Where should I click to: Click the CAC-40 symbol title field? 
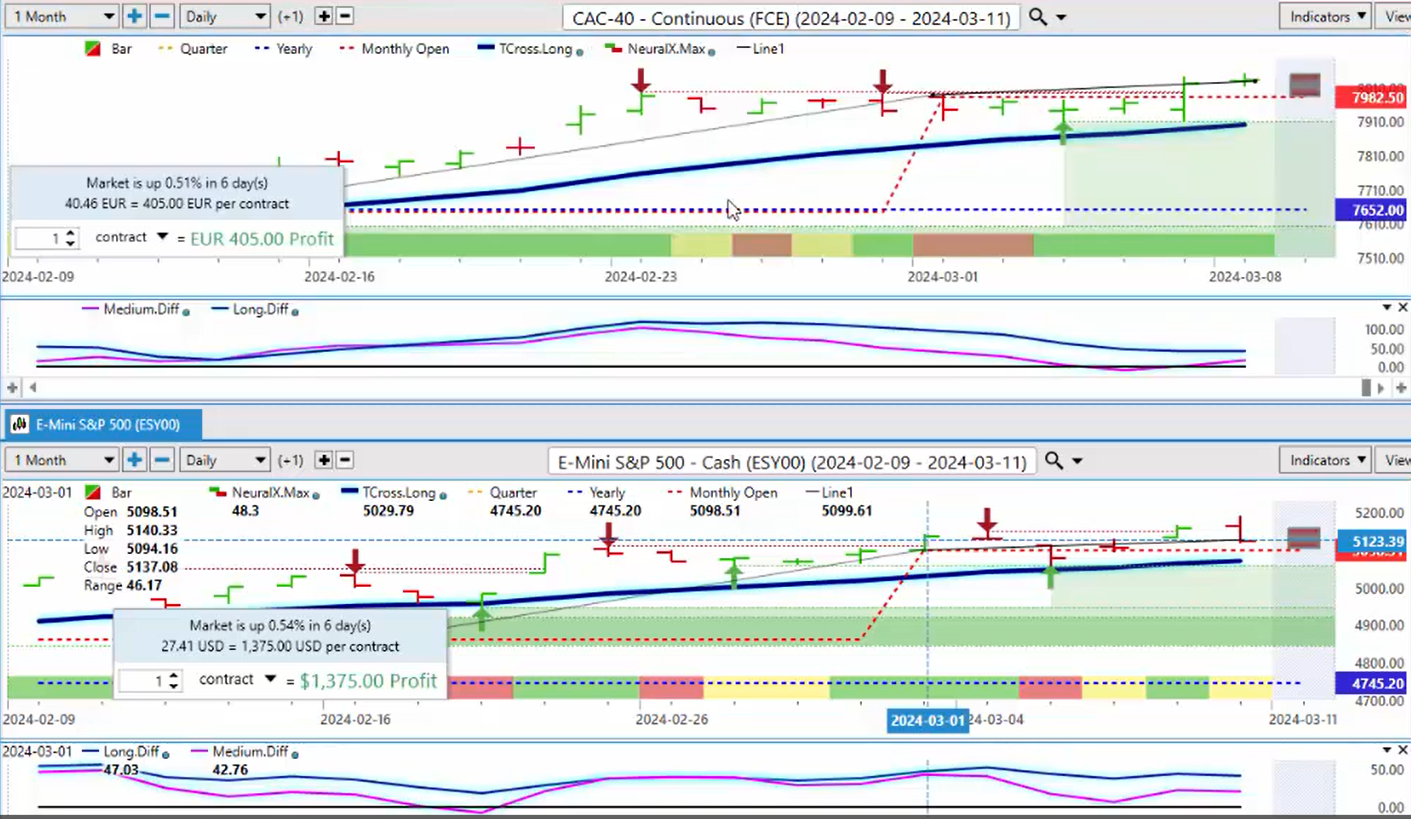click(791, 18)
